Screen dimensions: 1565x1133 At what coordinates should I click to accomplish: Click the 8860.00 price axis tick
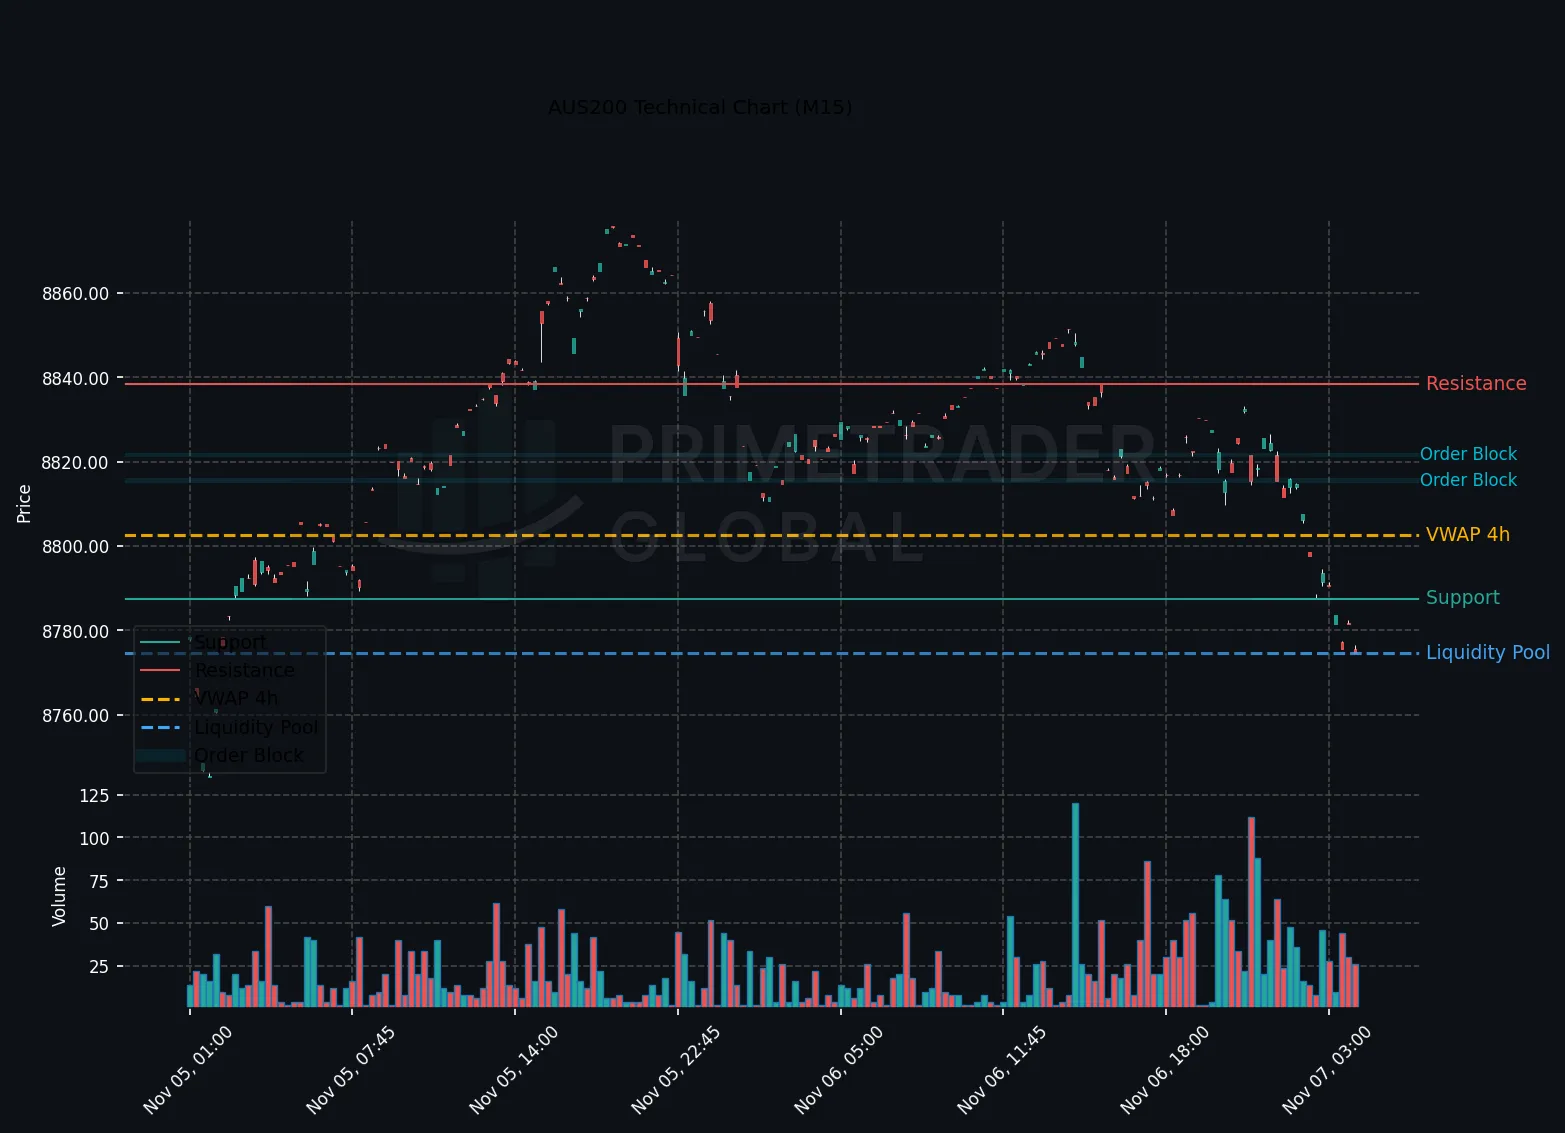pyautogui.click(x=75, y=294)
